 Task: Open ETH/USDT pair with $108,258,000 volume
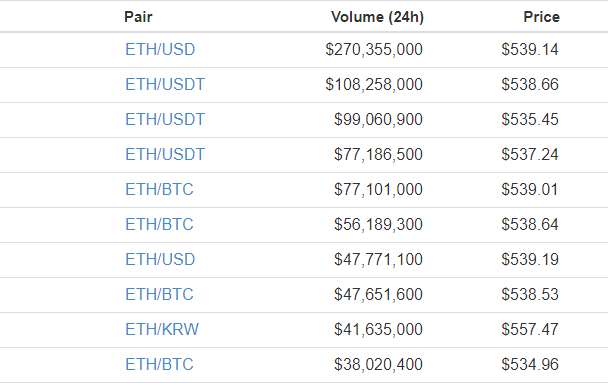click(x=165, y=85)
